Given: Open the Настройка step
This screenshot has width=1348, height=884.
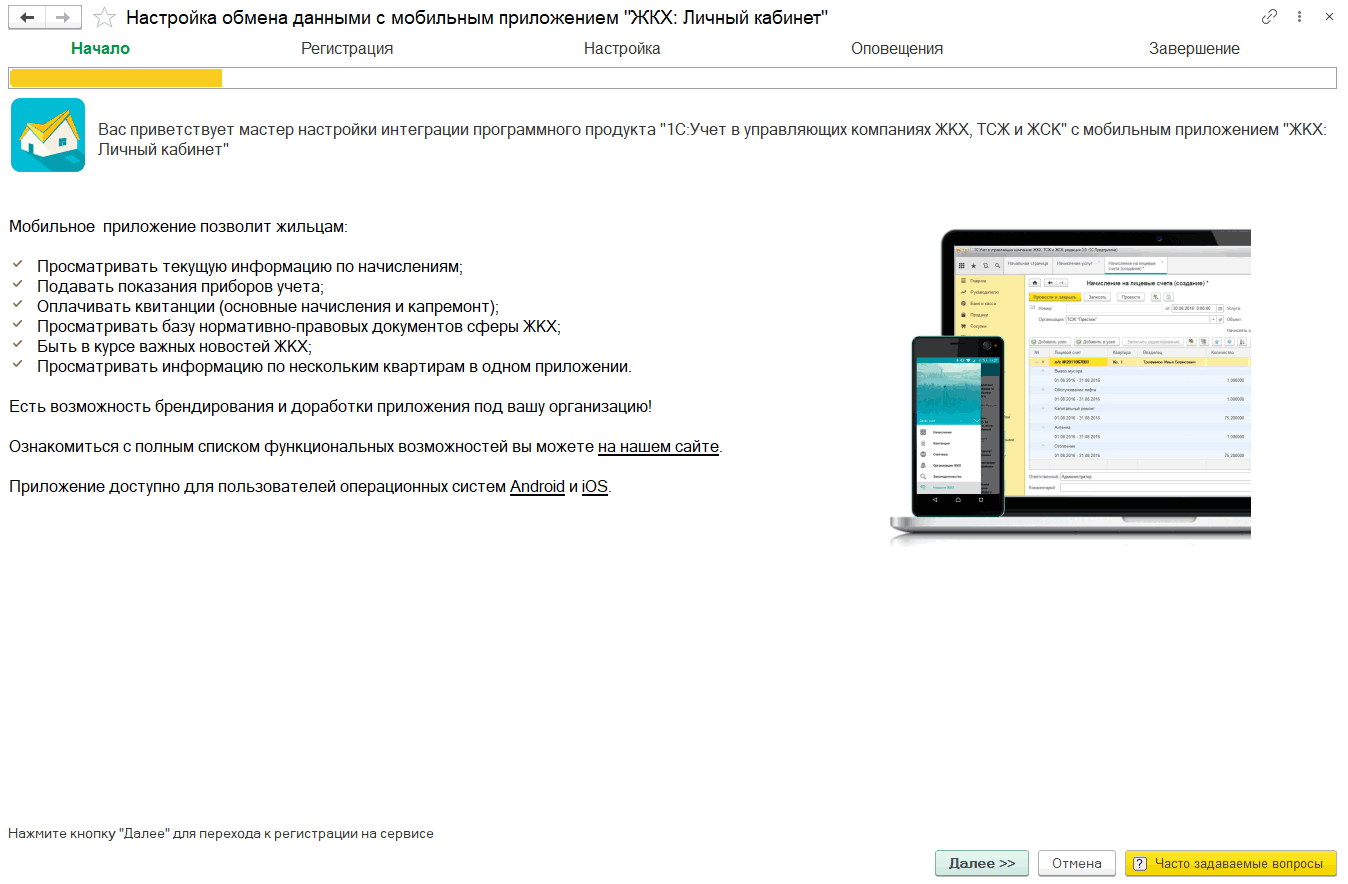Looking at the screenshot, I should coord(622,48).
